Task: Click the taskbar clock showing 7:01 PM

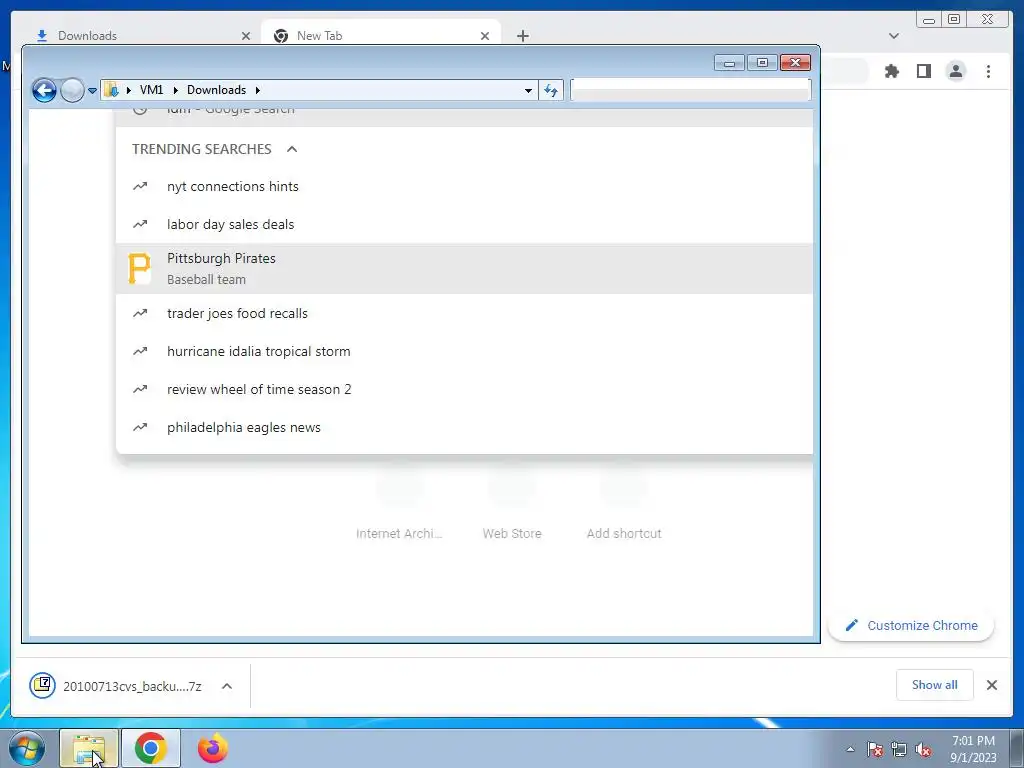Action: (x=973, y=749)
